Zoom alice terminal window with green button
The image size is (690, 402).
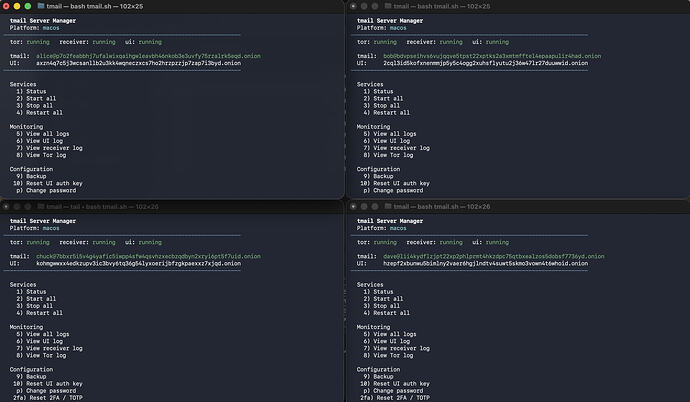coord(28,6)
